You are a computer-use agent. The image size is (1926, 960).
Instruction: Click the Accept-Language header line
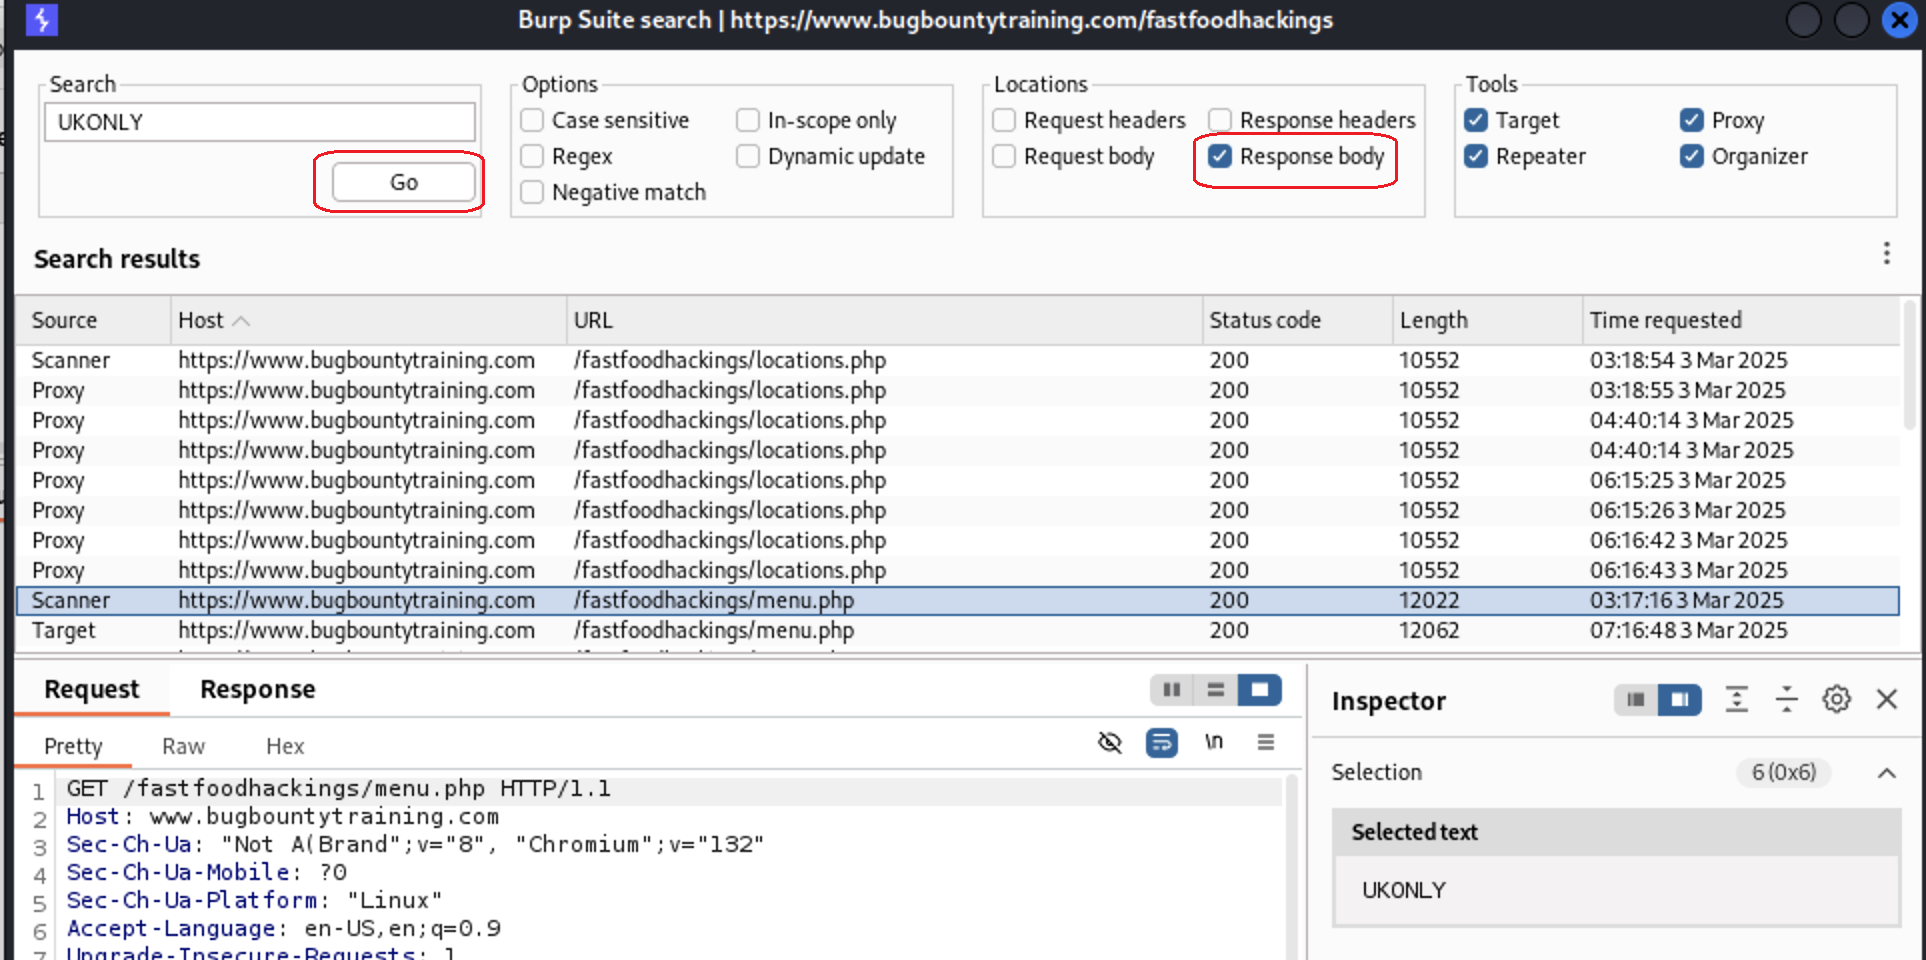pyautogui.click(x=283, y=929)
